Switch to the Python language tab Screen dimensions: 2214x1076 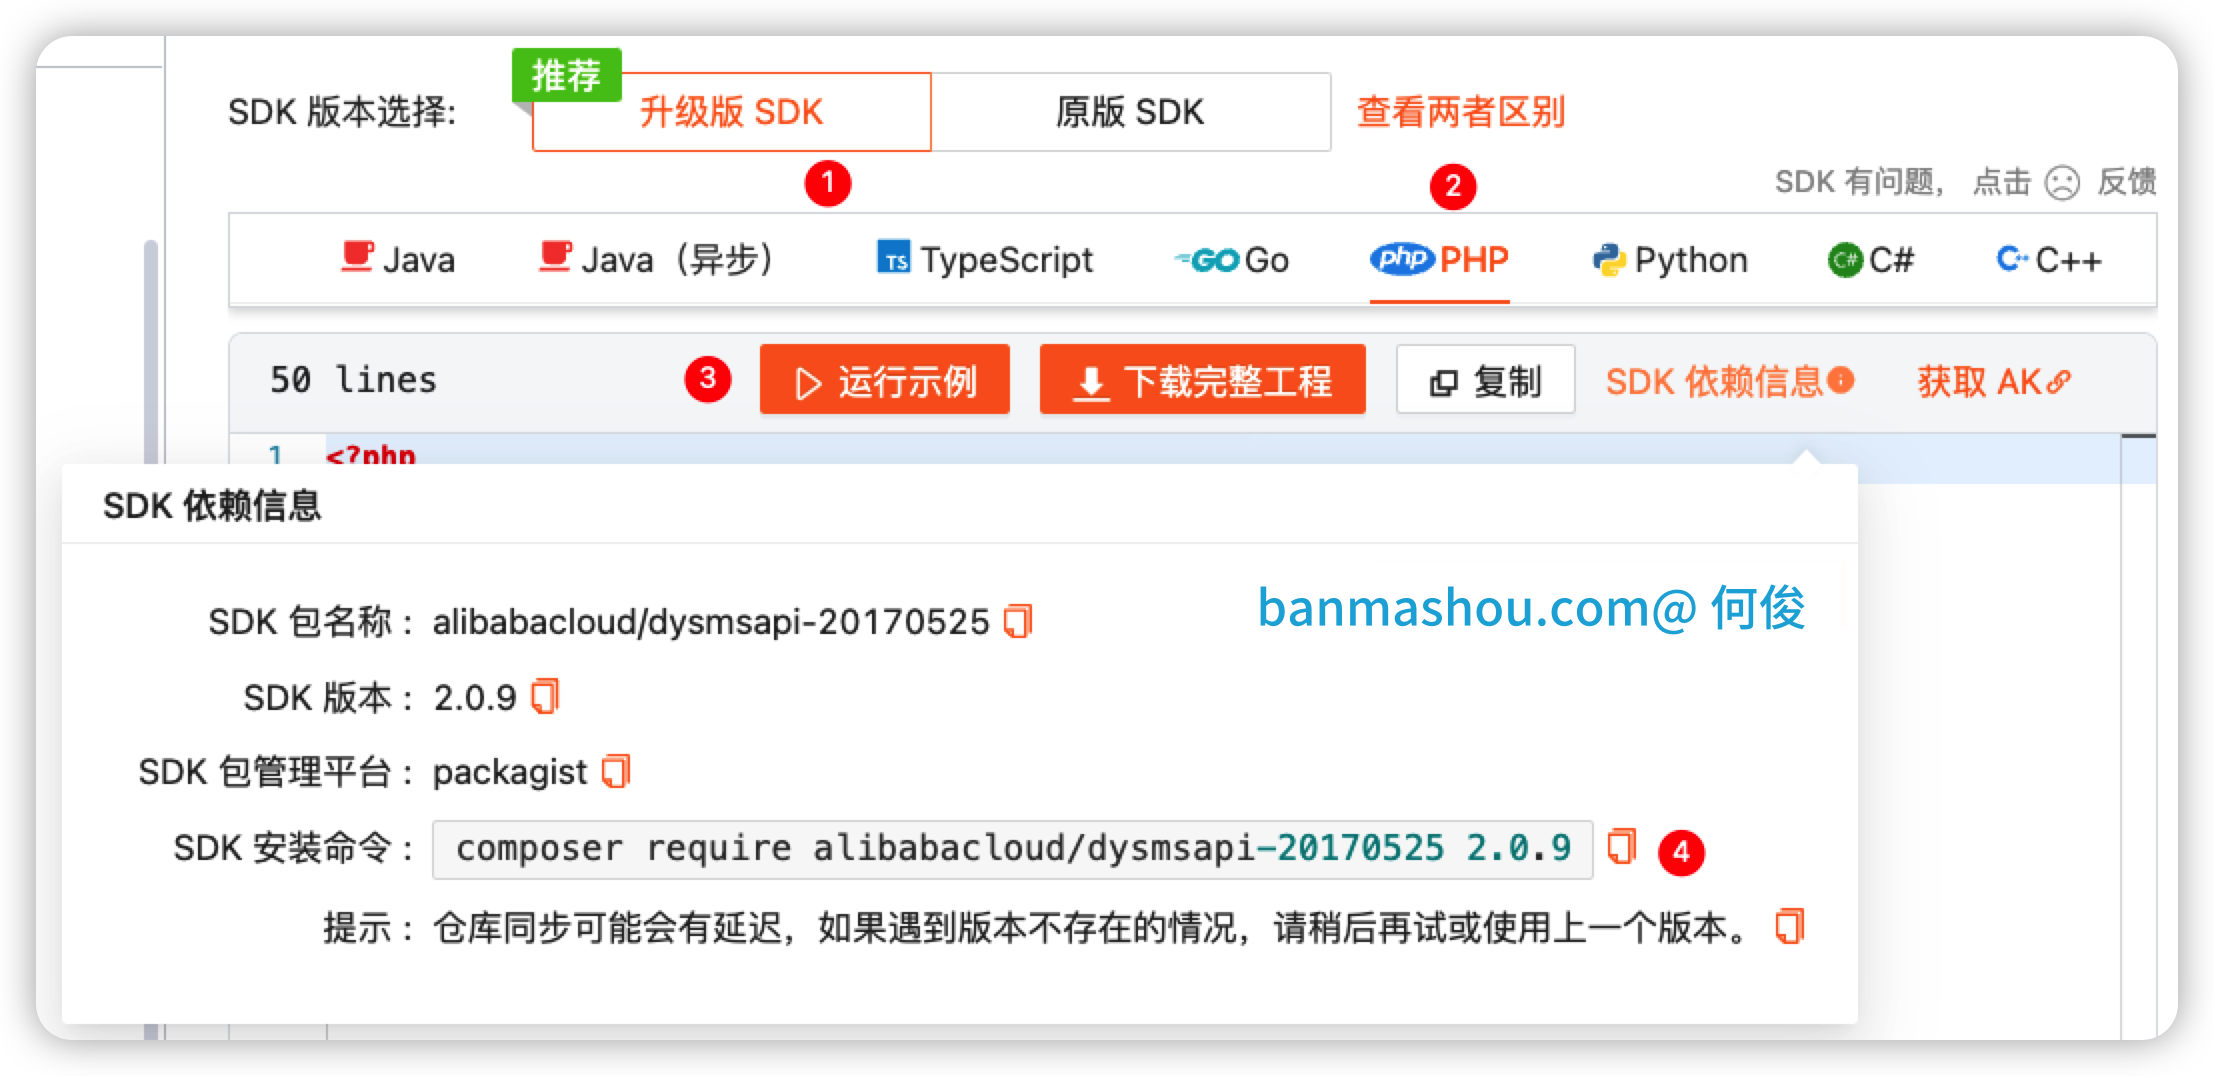pyautogui.click(x=1670, y=260)
